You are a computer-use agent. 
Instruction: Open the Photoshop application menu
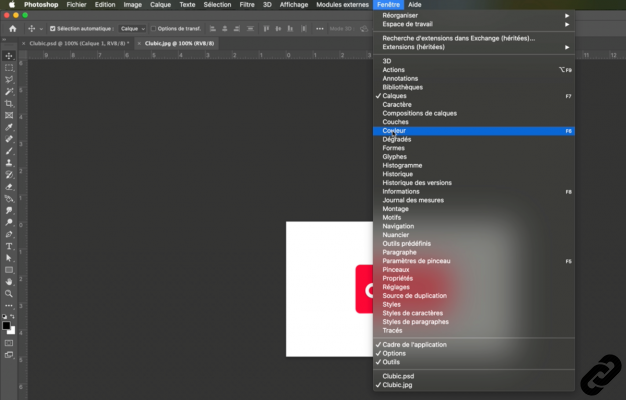tap(41, 5)
